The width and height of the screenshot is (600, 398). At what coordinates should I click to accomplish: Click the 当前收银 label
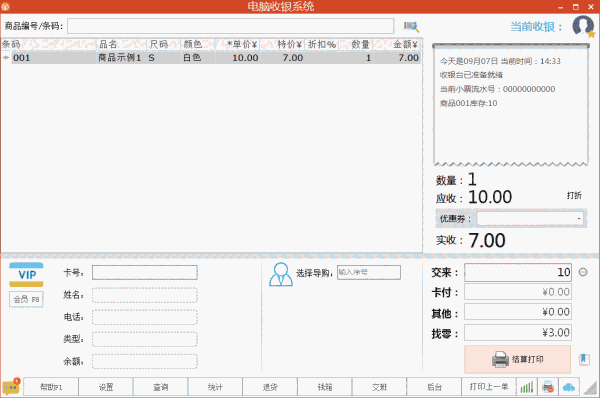536,26
